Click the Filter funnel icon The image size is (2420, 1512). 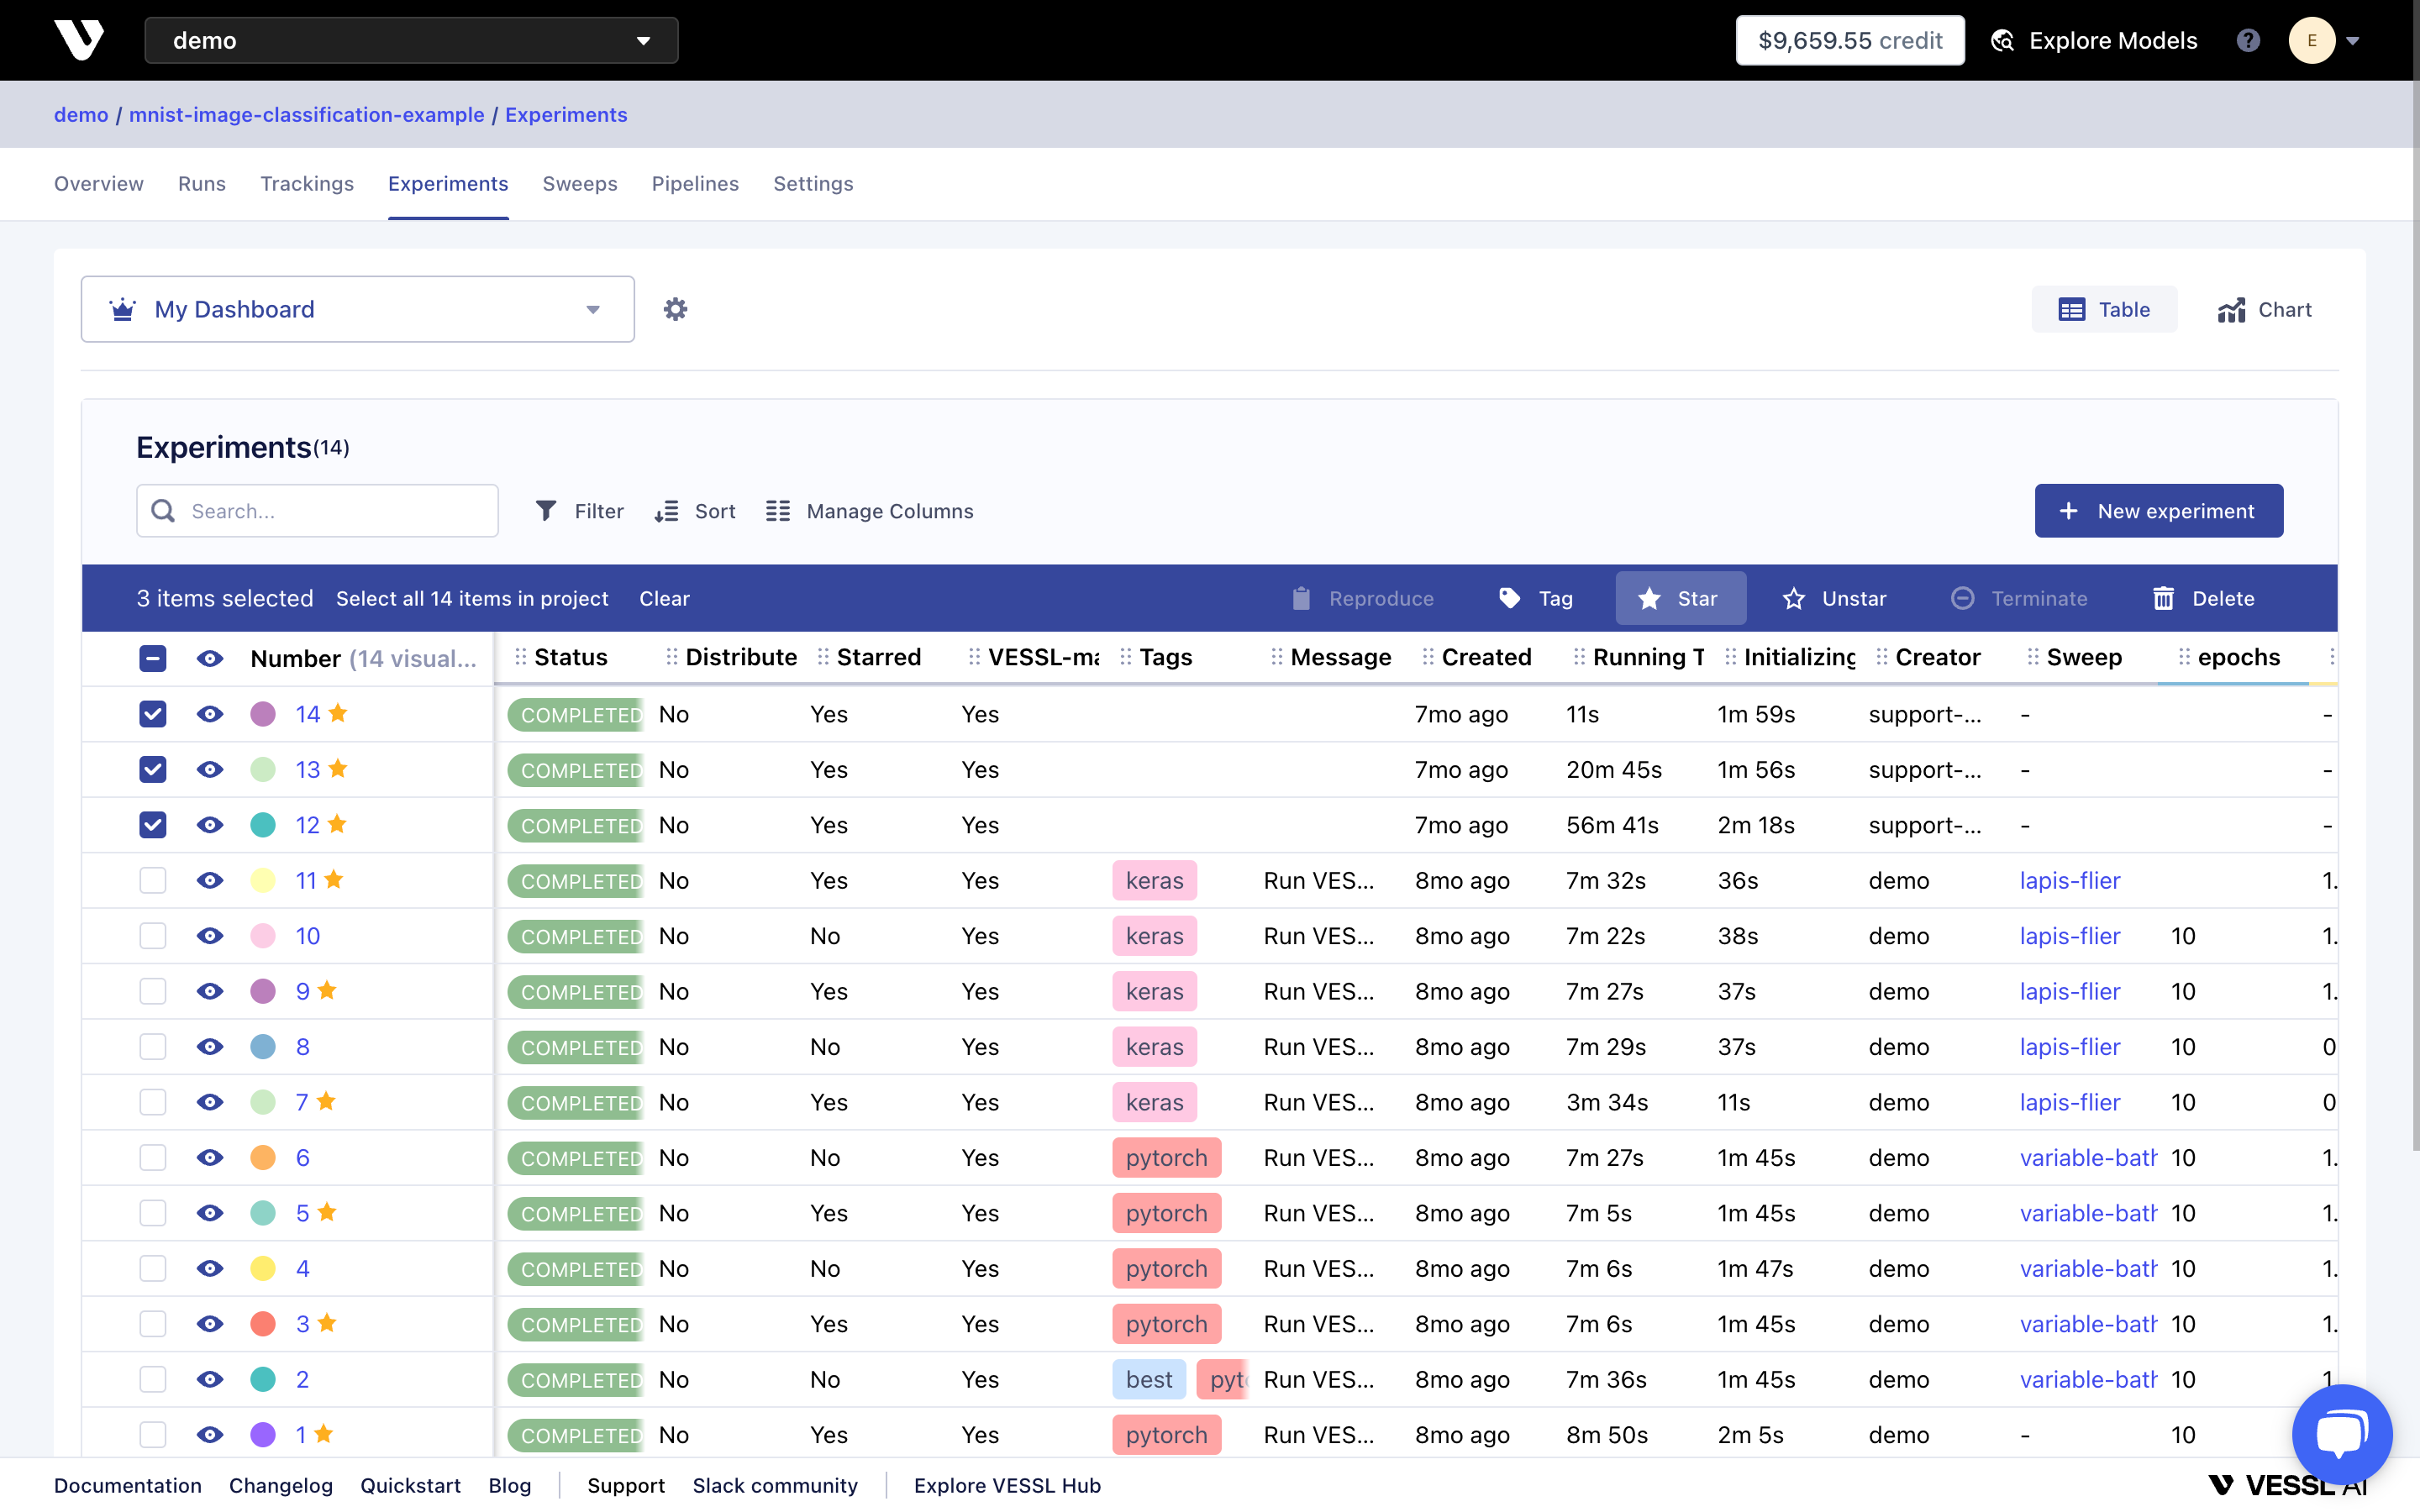pos(546,511)
